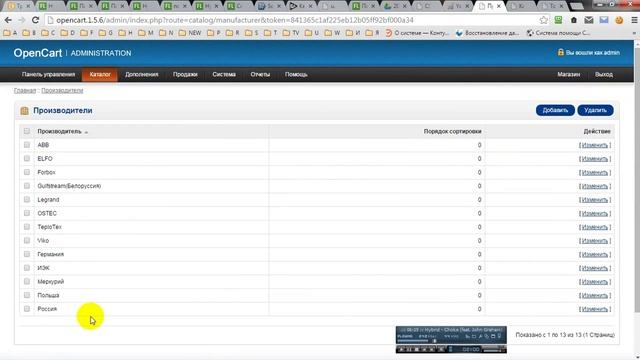Screen dimensions: 640x360
Task: Click the Удалить button
Action: tap(595, 110)
